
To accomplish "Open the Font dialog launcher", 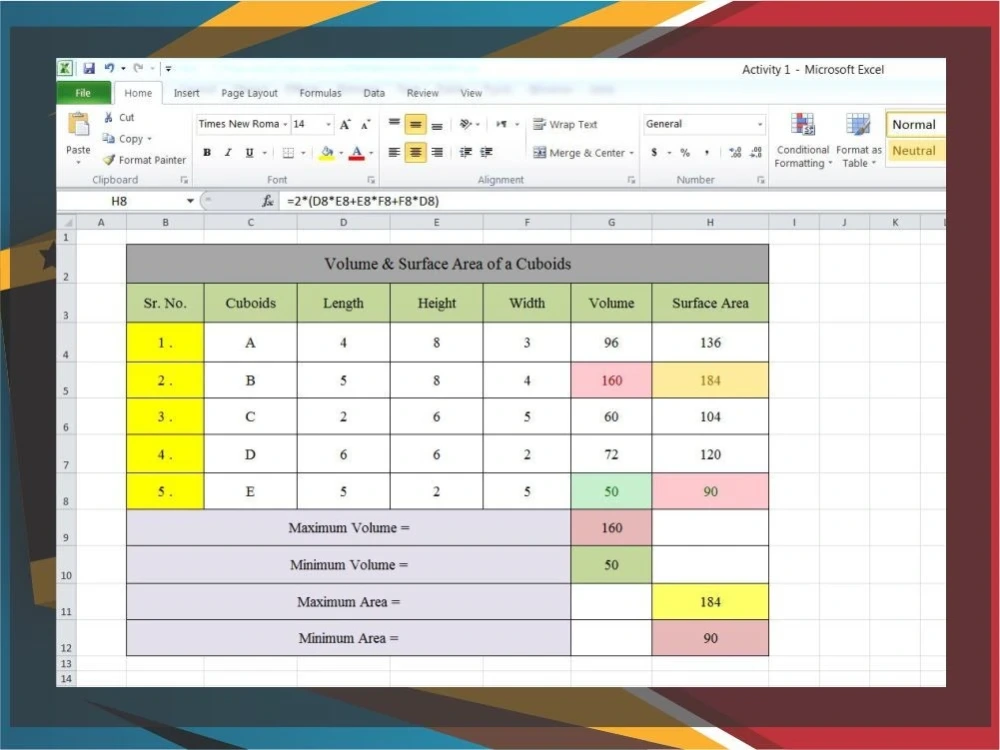I will (x=371, y=180).
